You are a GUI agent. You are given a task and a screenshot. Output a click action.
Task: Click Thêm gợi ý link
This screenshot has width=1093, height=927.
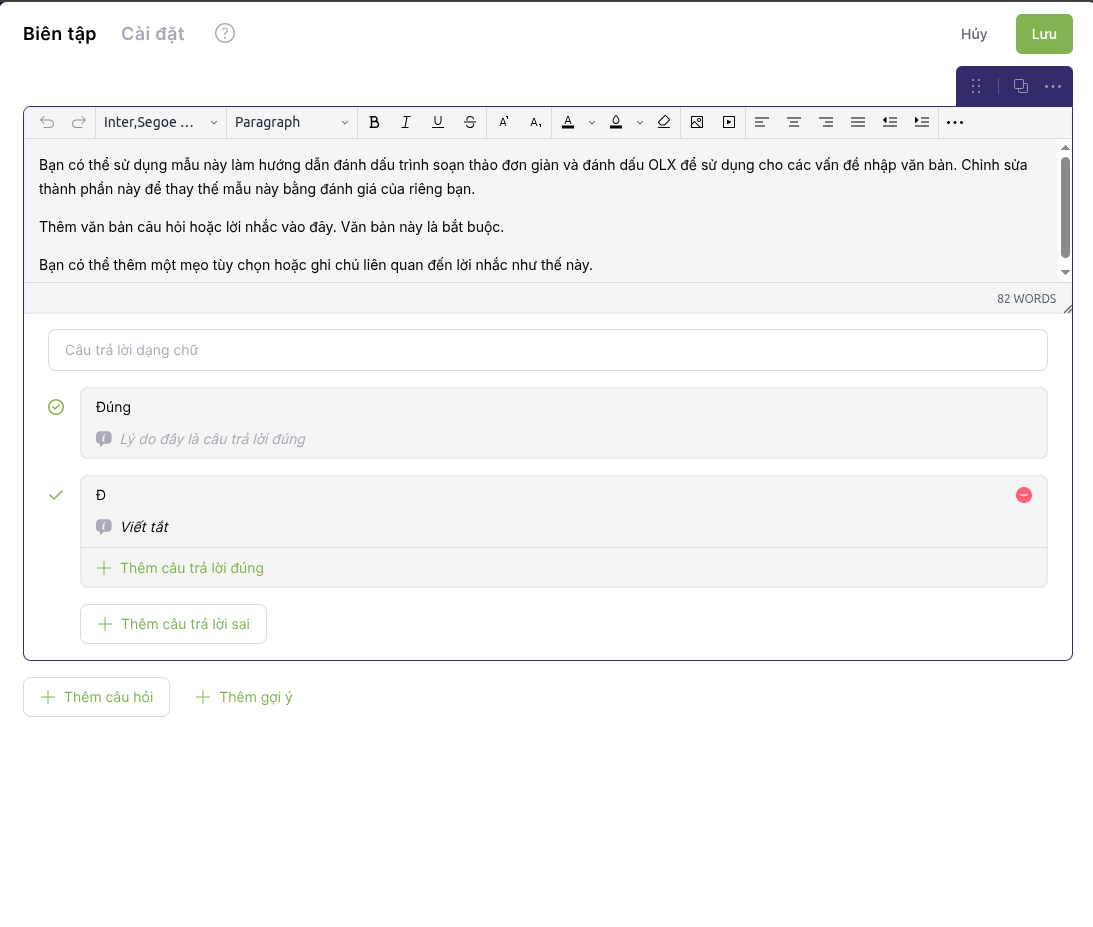(244, 698)
